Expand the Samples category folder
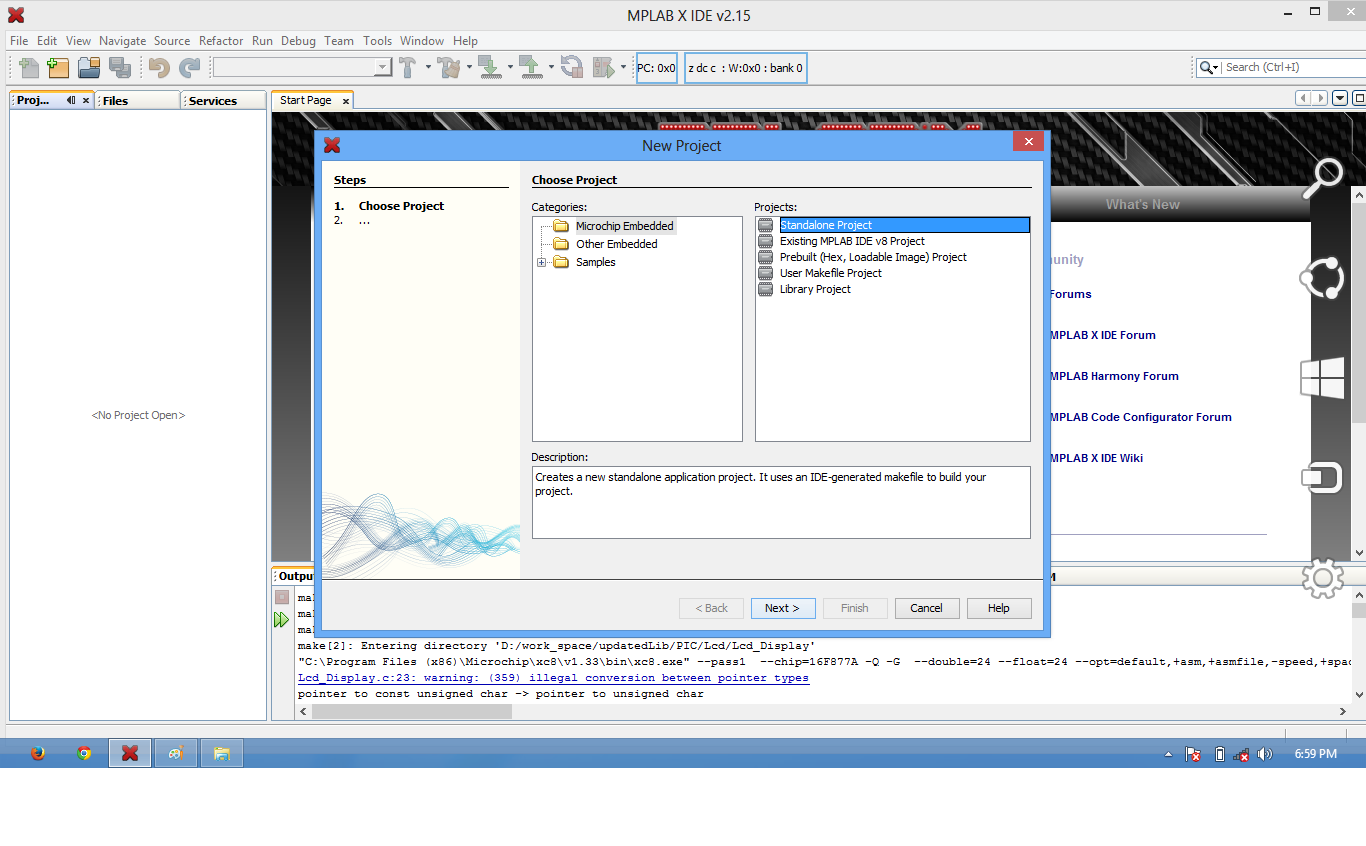The width and height of the screenshot is (1366, 846). [x=541, y=262]
